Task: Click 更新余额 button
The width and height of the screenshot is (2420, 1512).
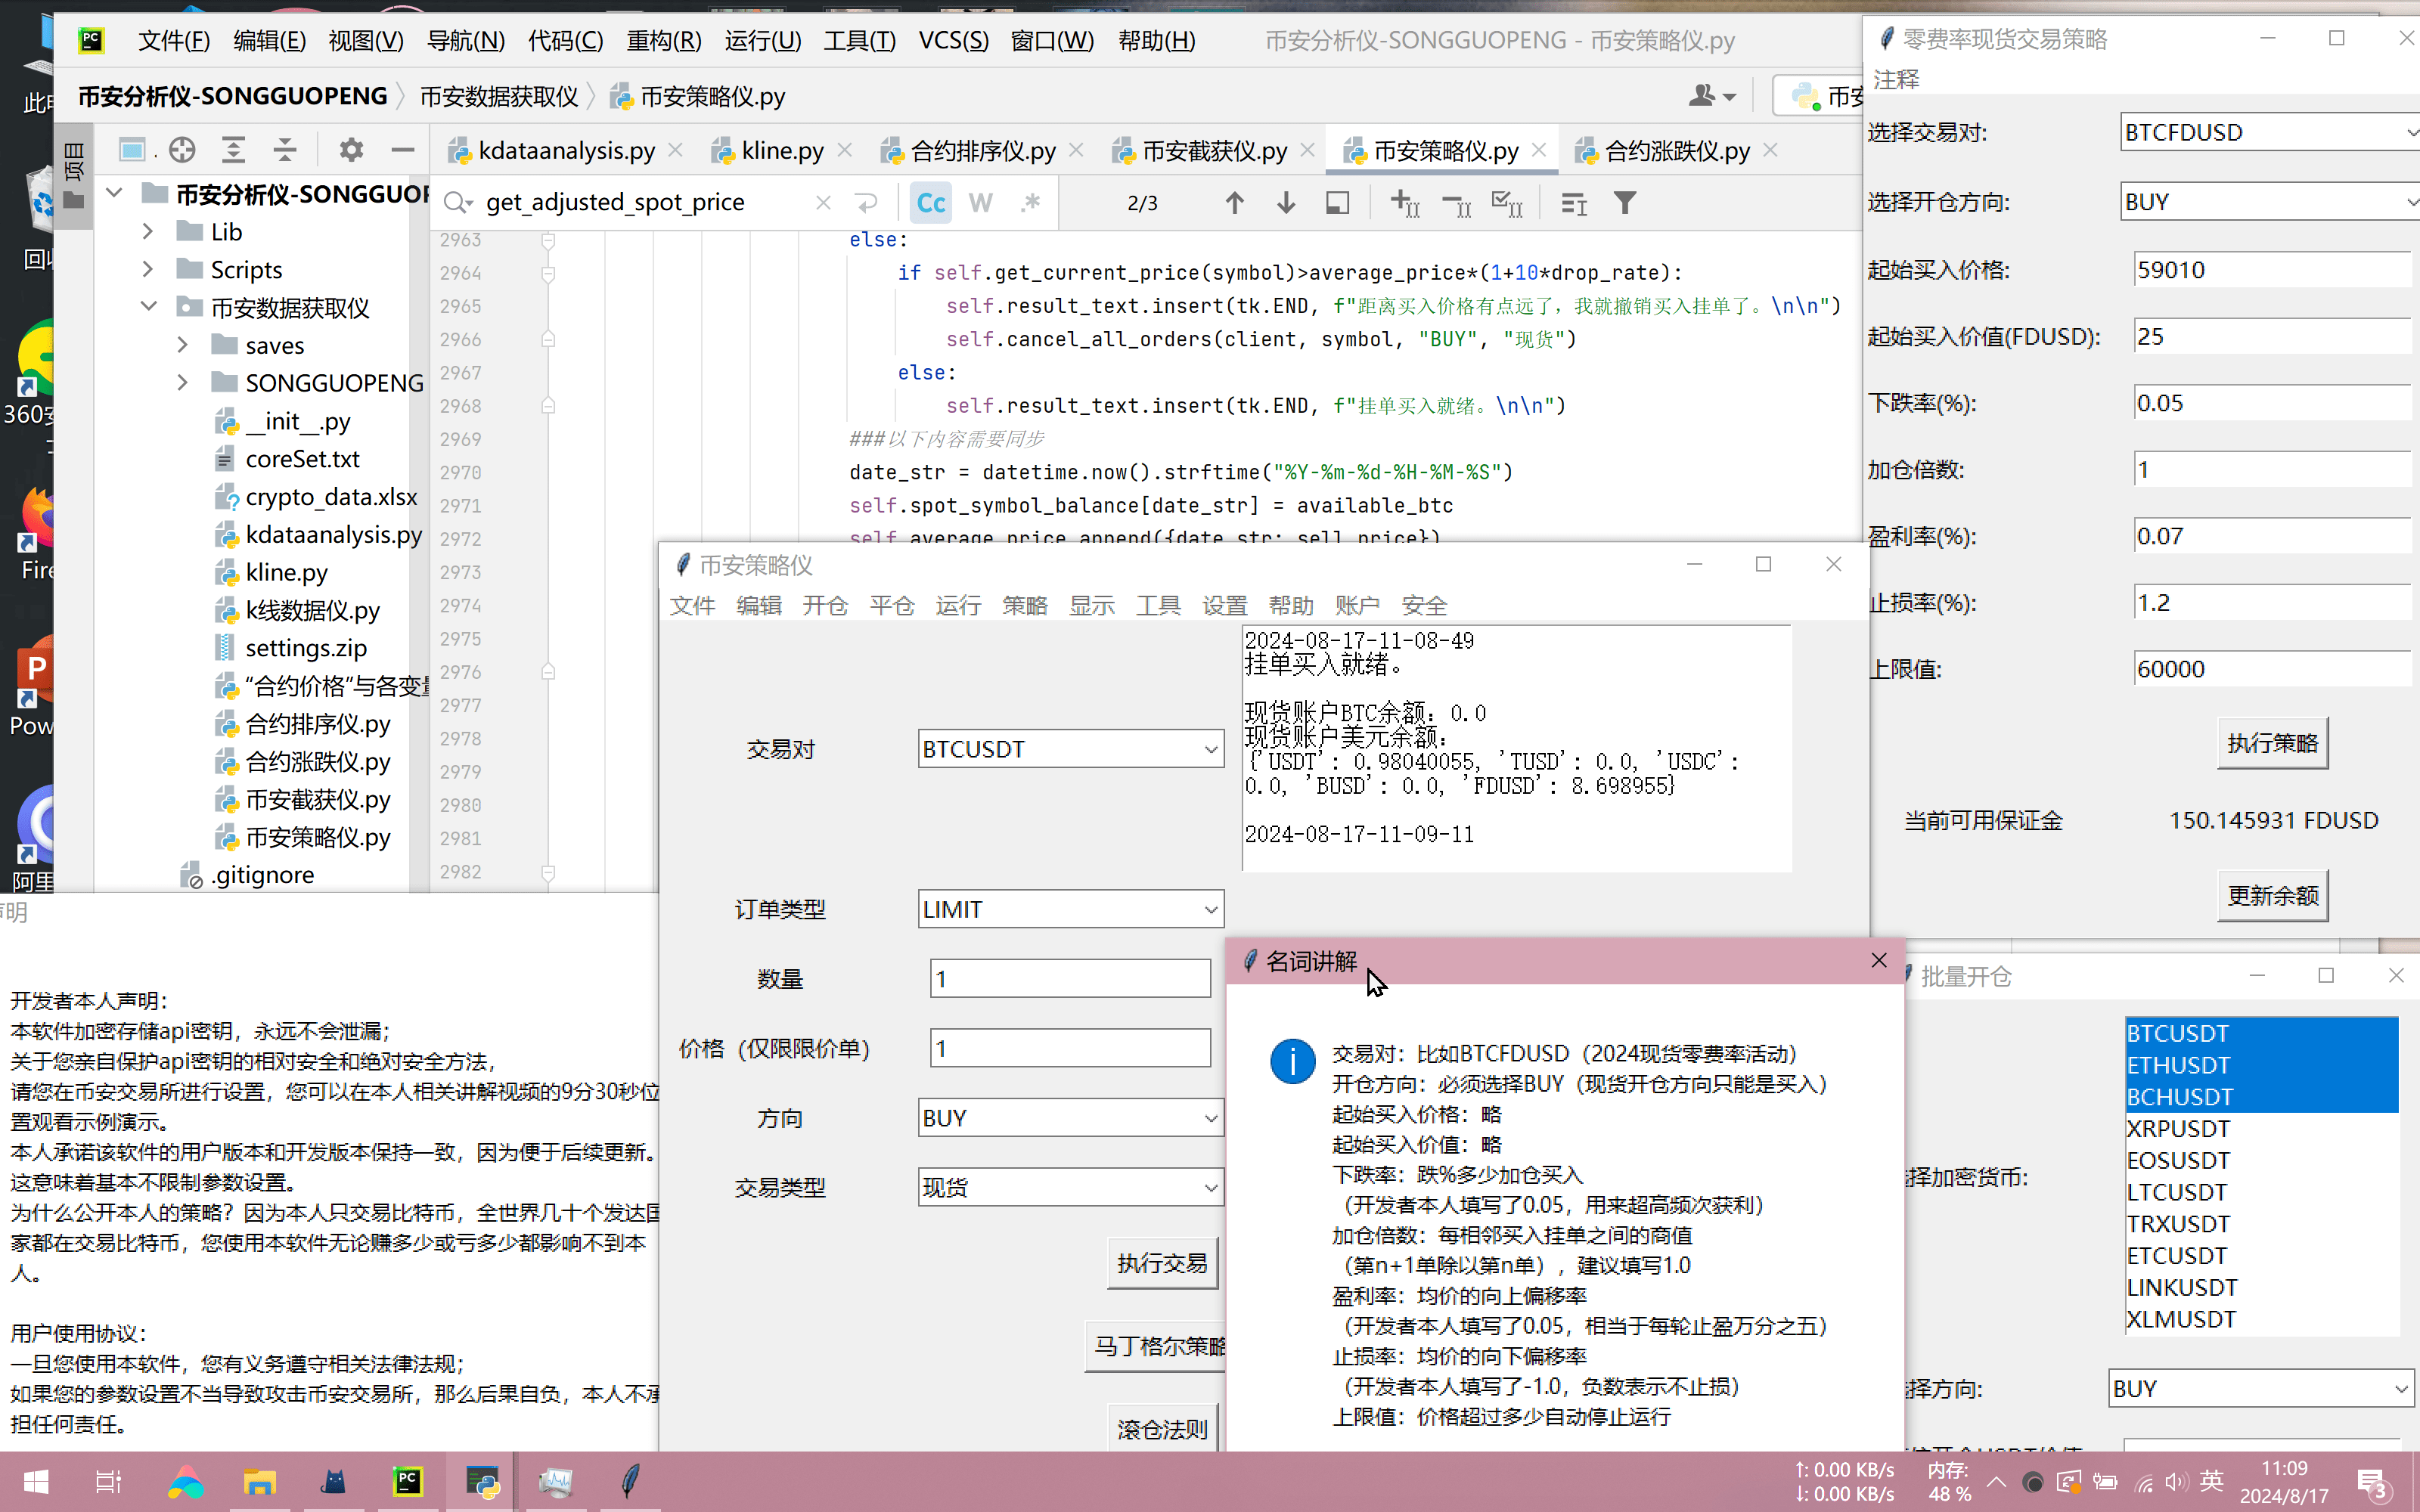Action: (x=2272, y=895)
